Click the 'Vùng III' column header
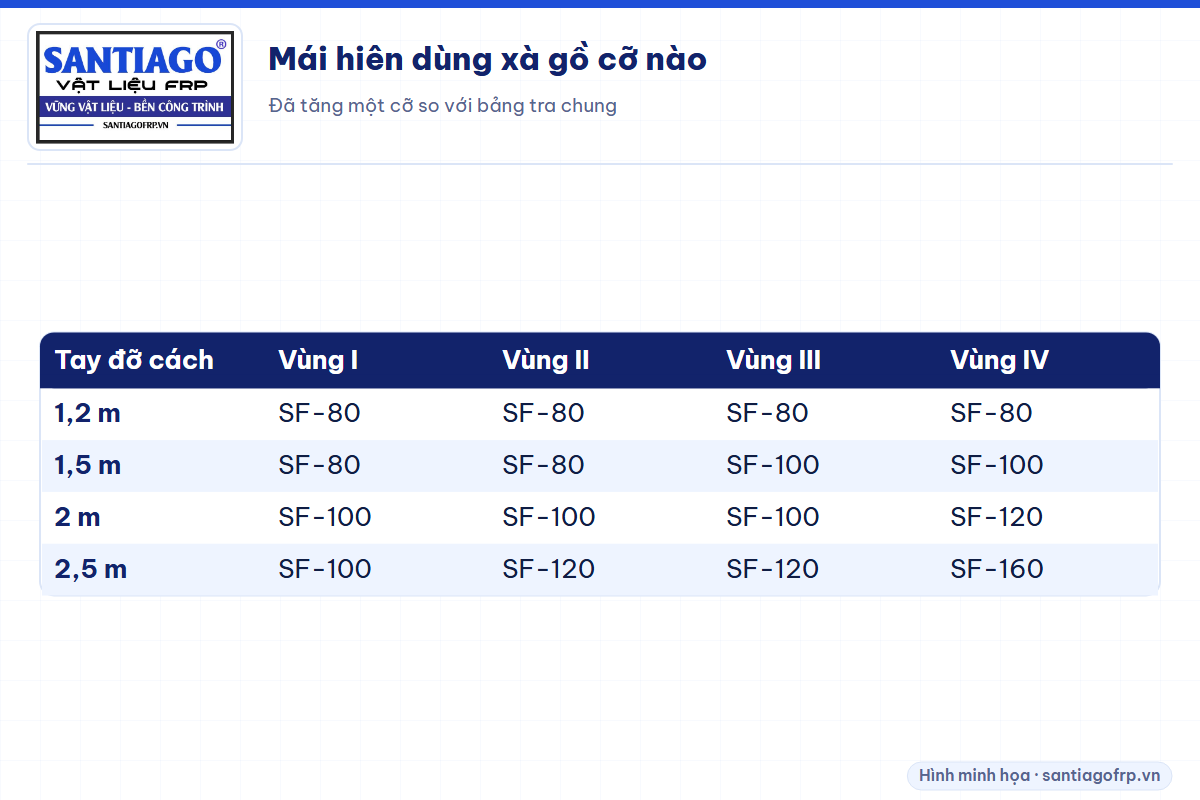 click(x=774, y=360)
